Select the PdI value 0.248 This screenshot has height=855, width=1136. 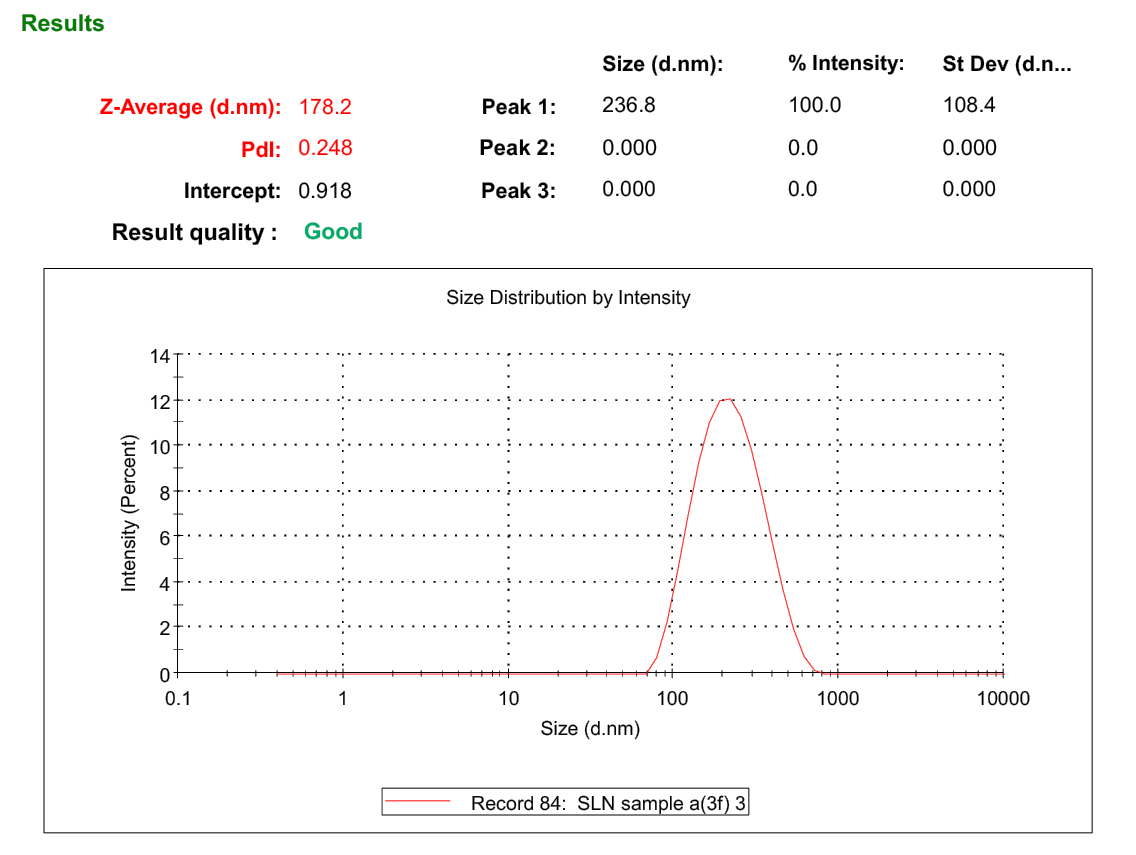[x=325, y=148]
